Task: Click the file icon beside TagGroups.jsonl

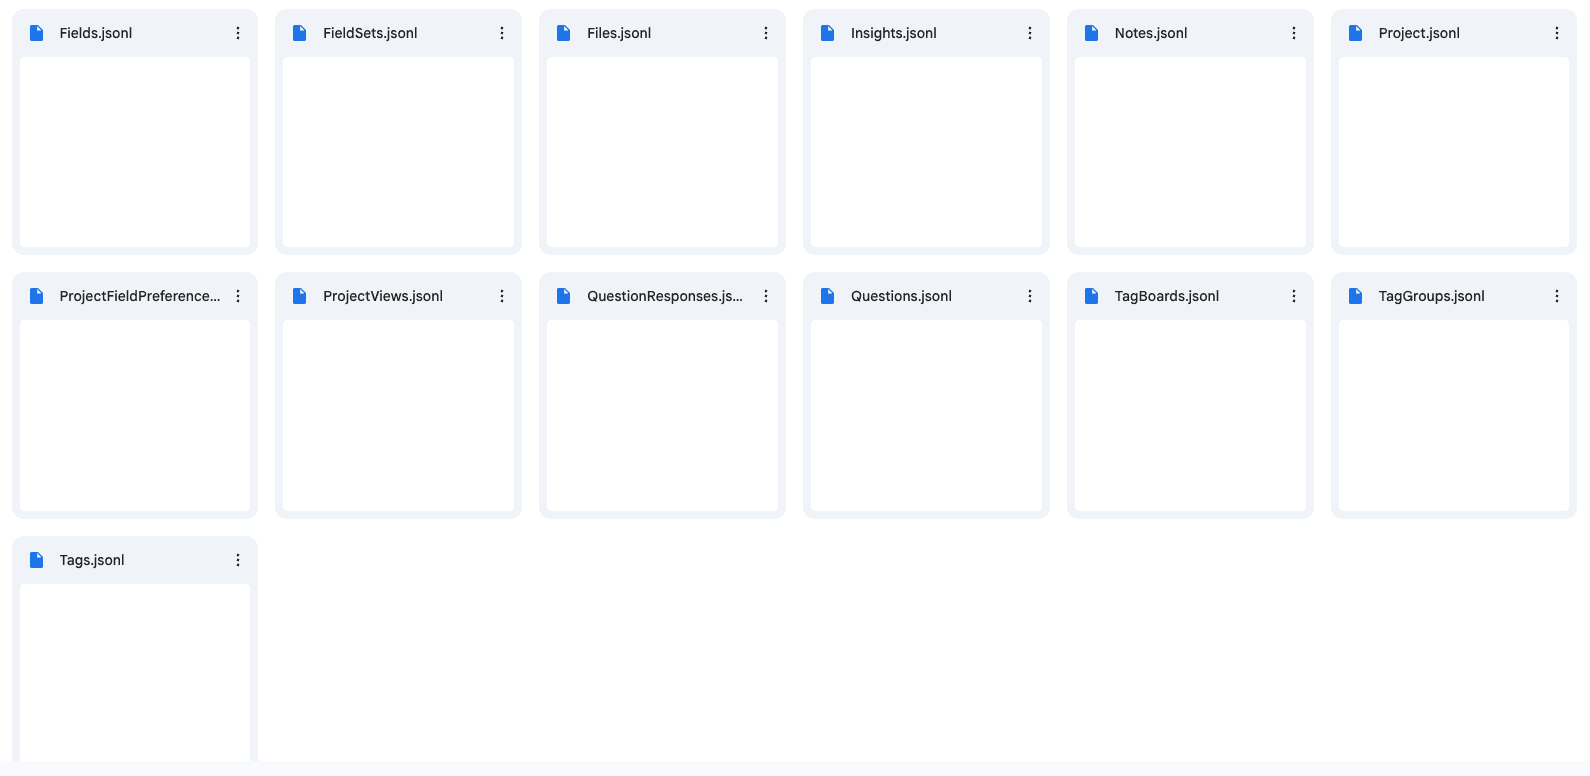Action: click(x=1356, y=296)
